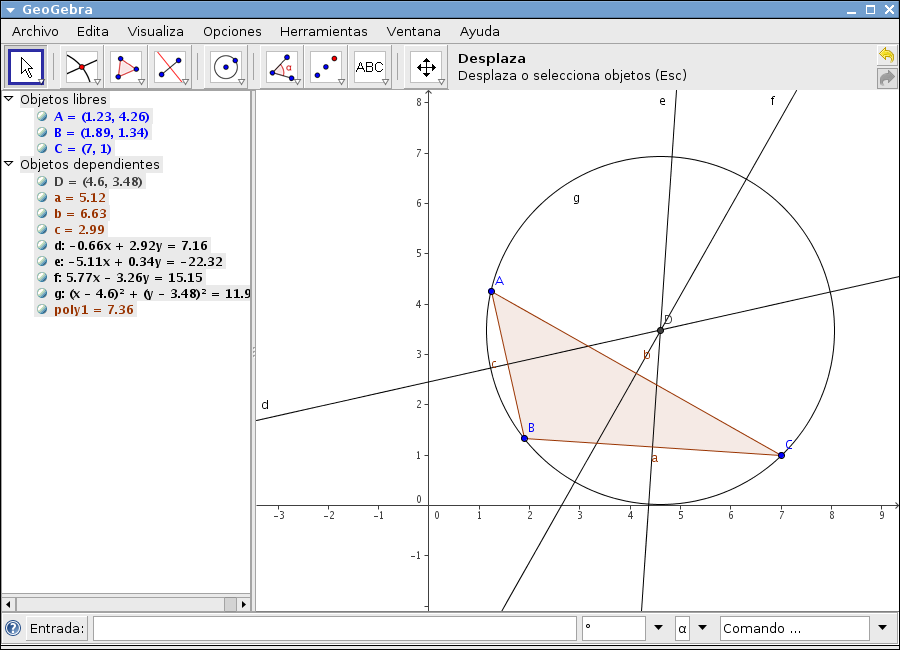
Task: Activate the Angle measurement tool
Action: (x=281, y=66)
